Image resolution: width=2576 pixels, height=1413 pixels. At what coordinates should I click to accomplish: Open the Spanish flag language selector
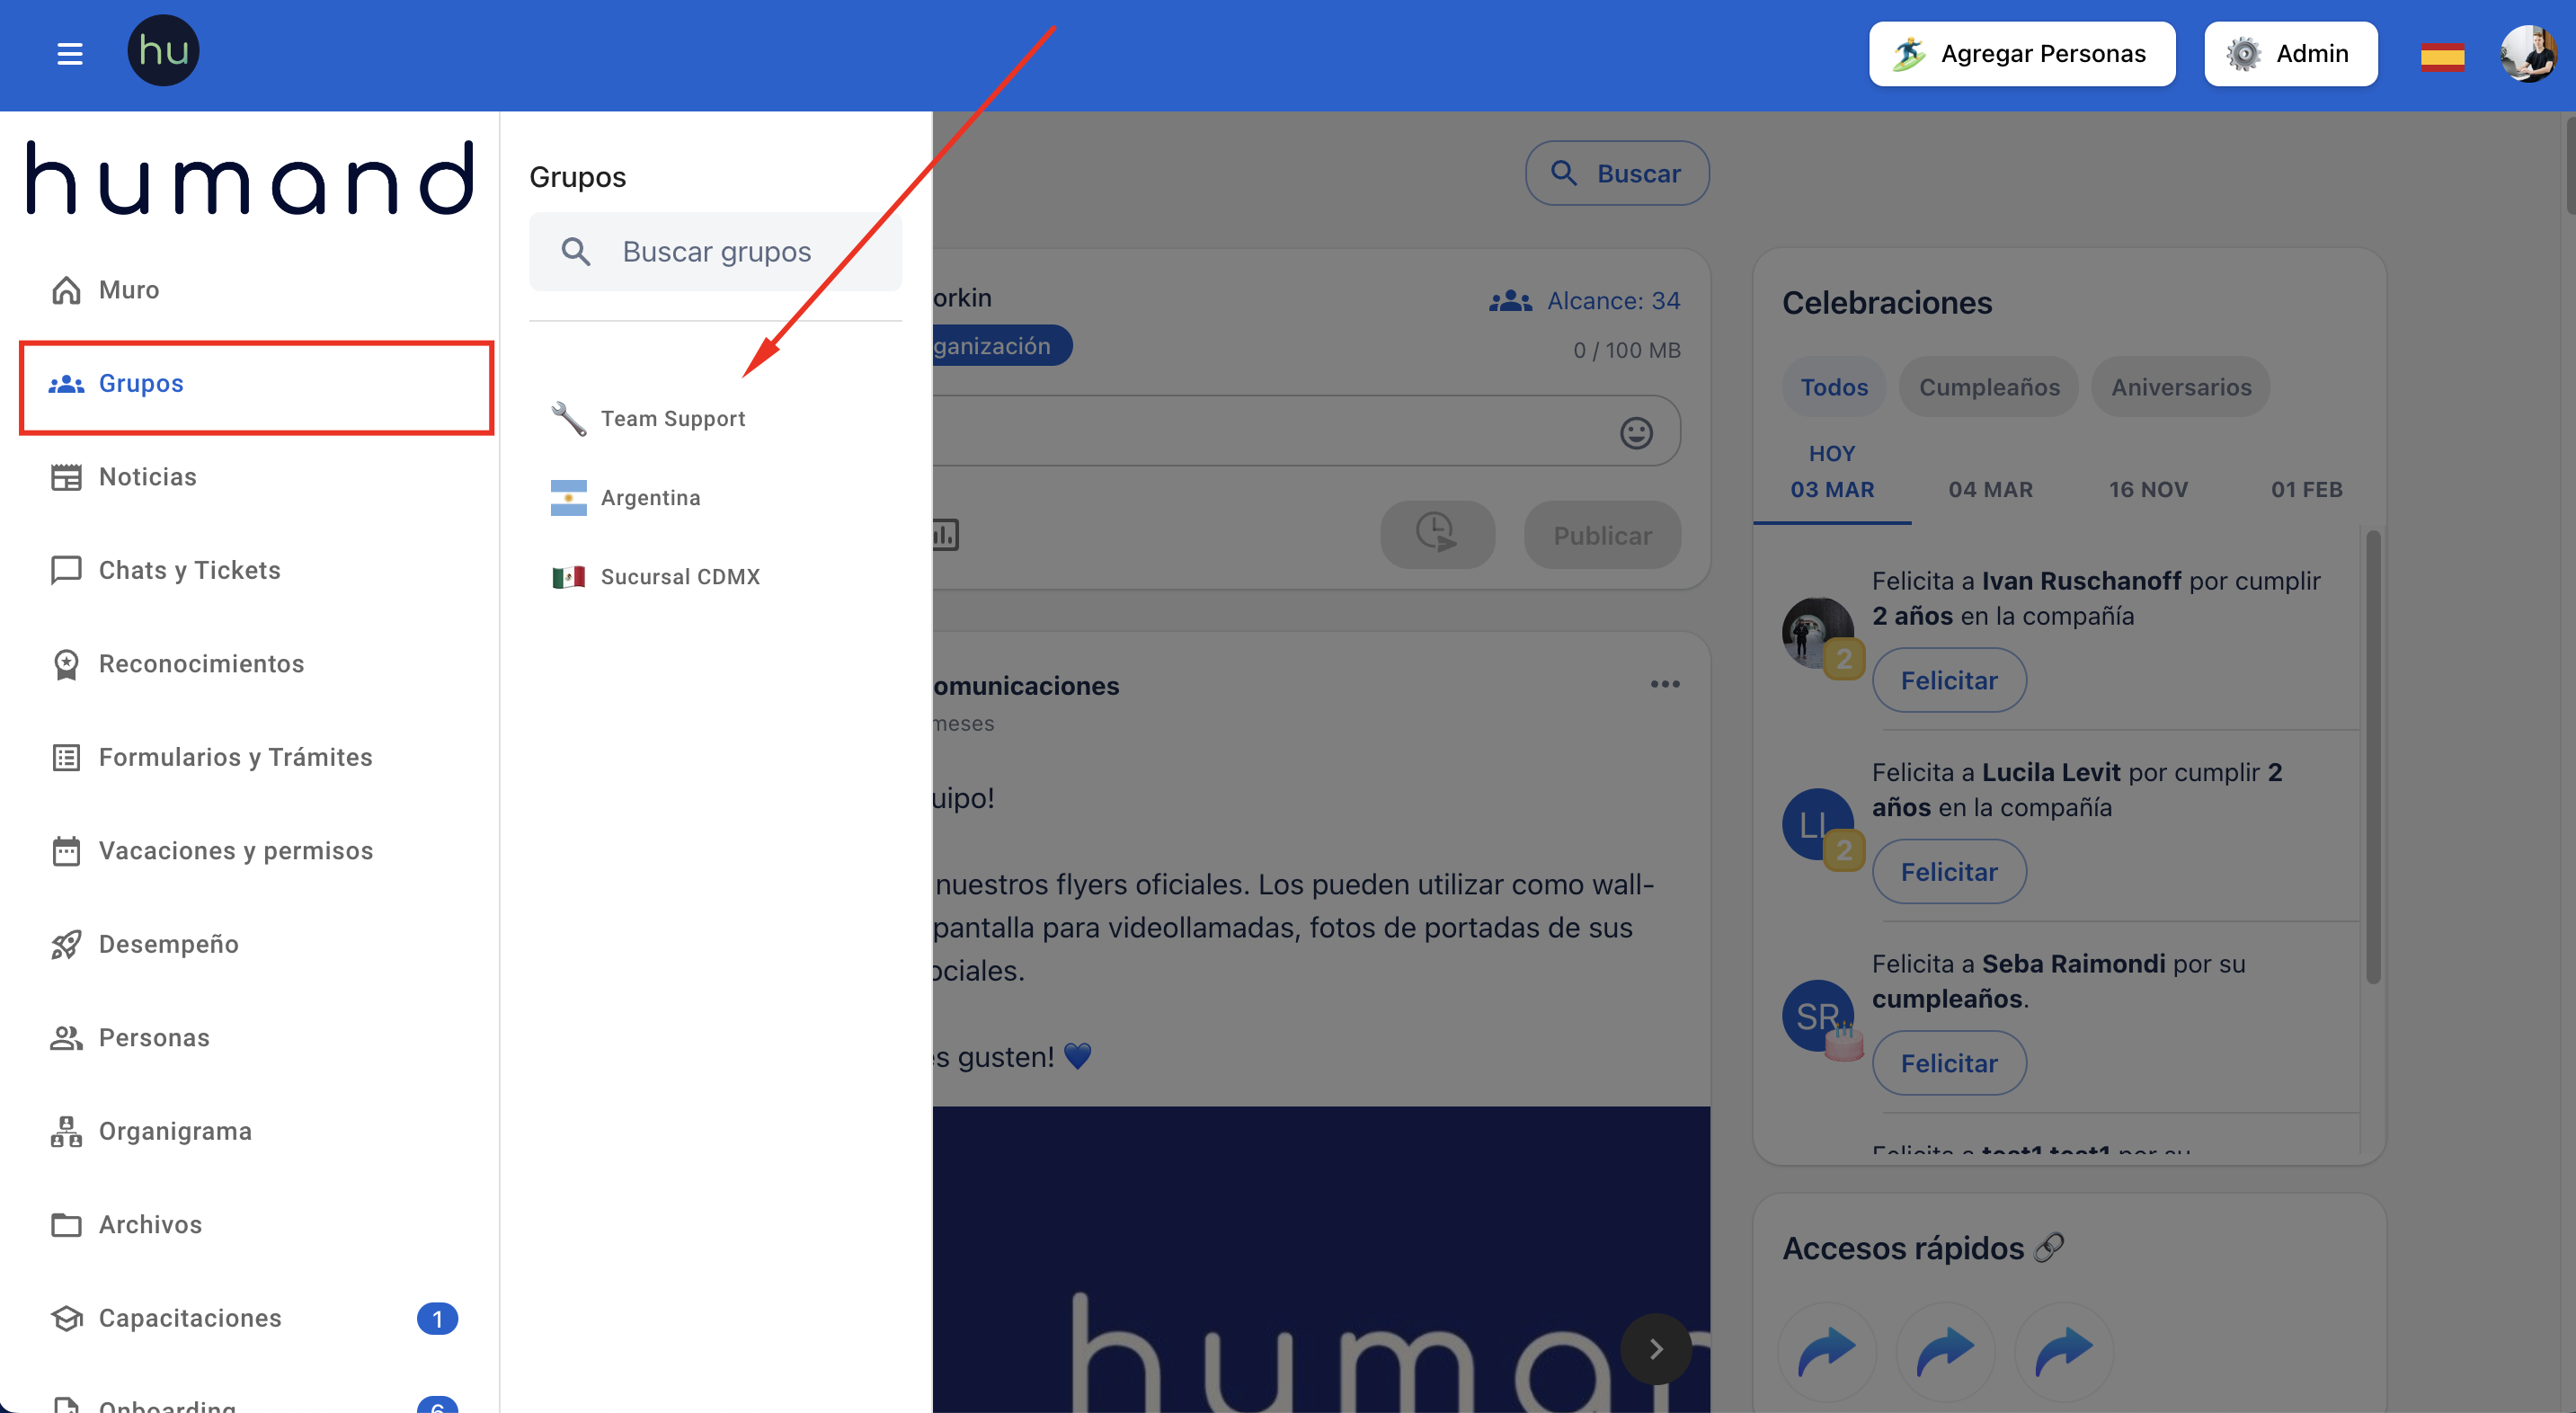click(x=2441, y=56)
